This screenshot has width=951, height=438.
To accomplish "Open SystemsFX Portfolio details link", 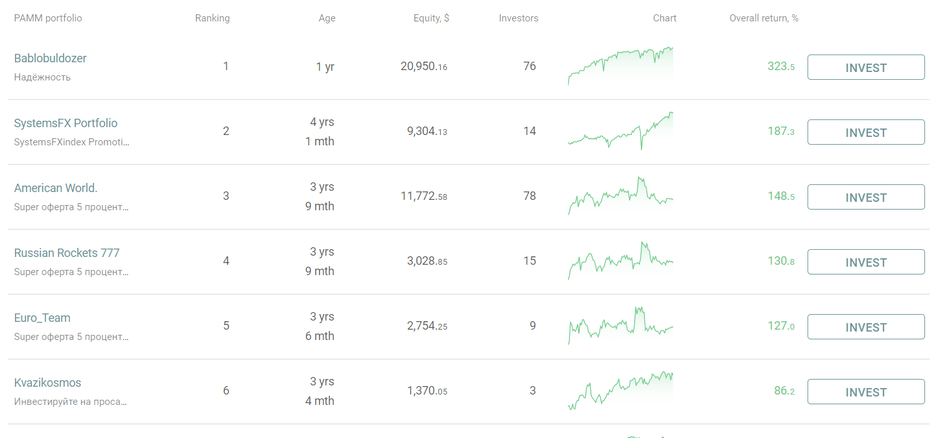I will (x=65, y=123).
